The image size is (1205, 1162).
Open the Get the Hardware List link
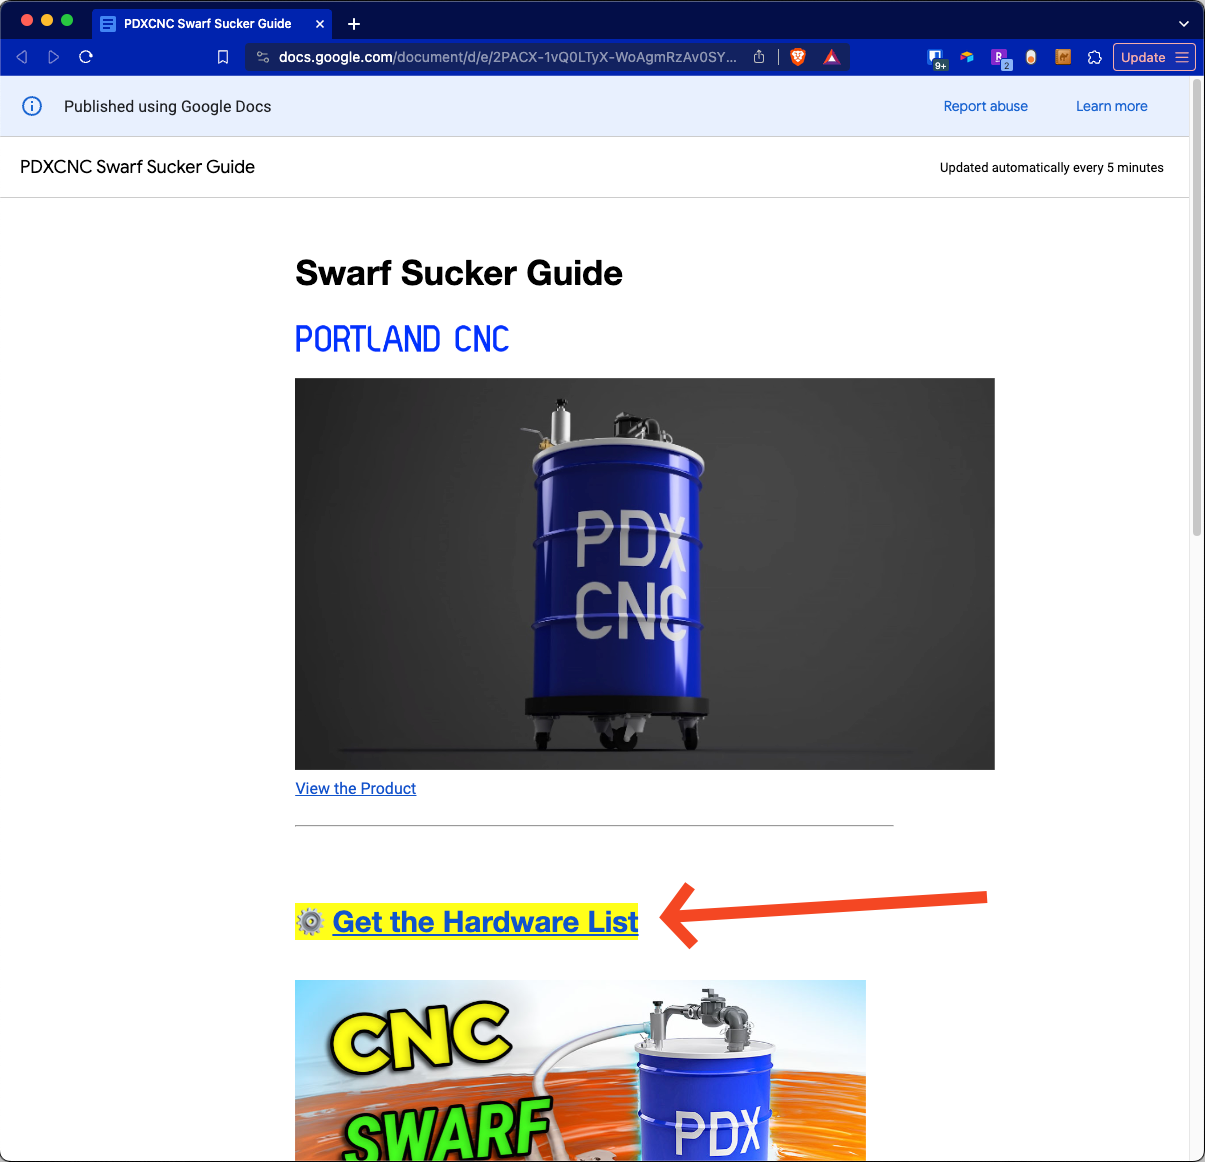[x=485, y=921]
